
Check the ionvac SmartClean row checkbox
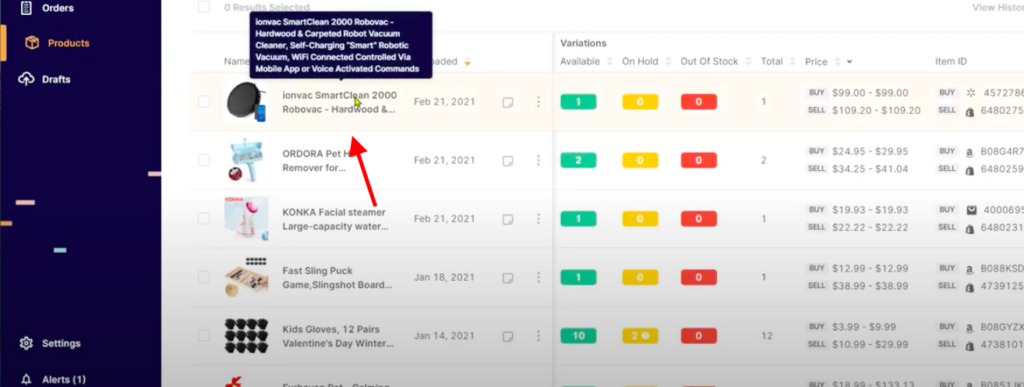pyautogui.click(x=204, y=101)
